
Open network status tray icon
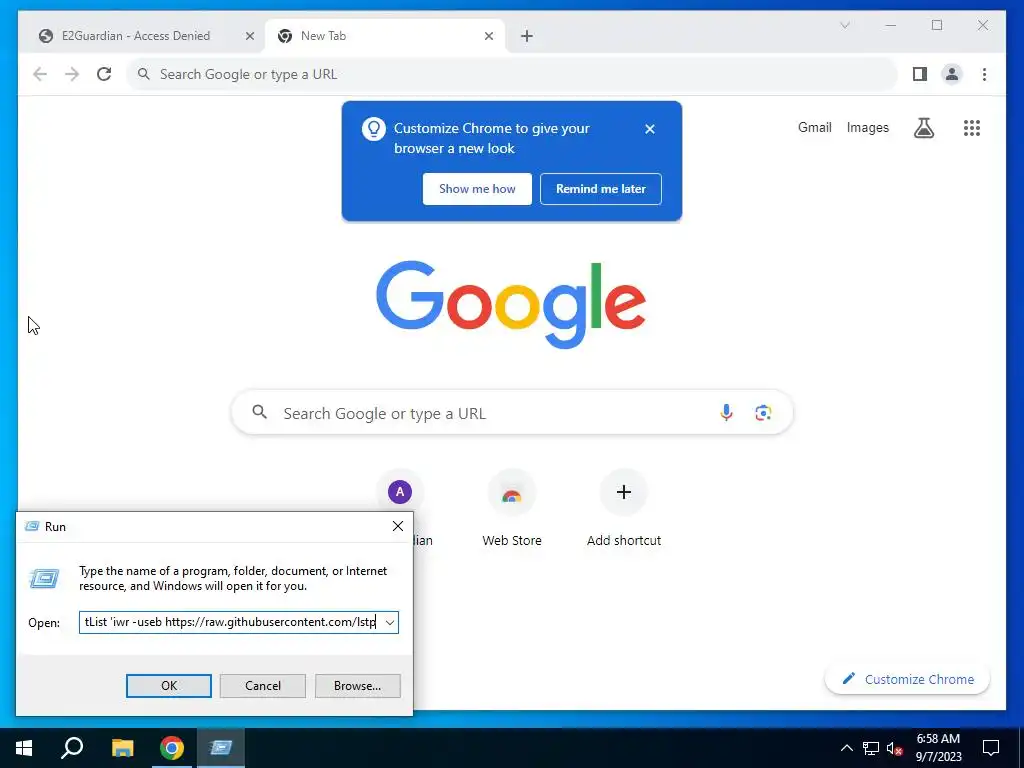pos(871,748)
